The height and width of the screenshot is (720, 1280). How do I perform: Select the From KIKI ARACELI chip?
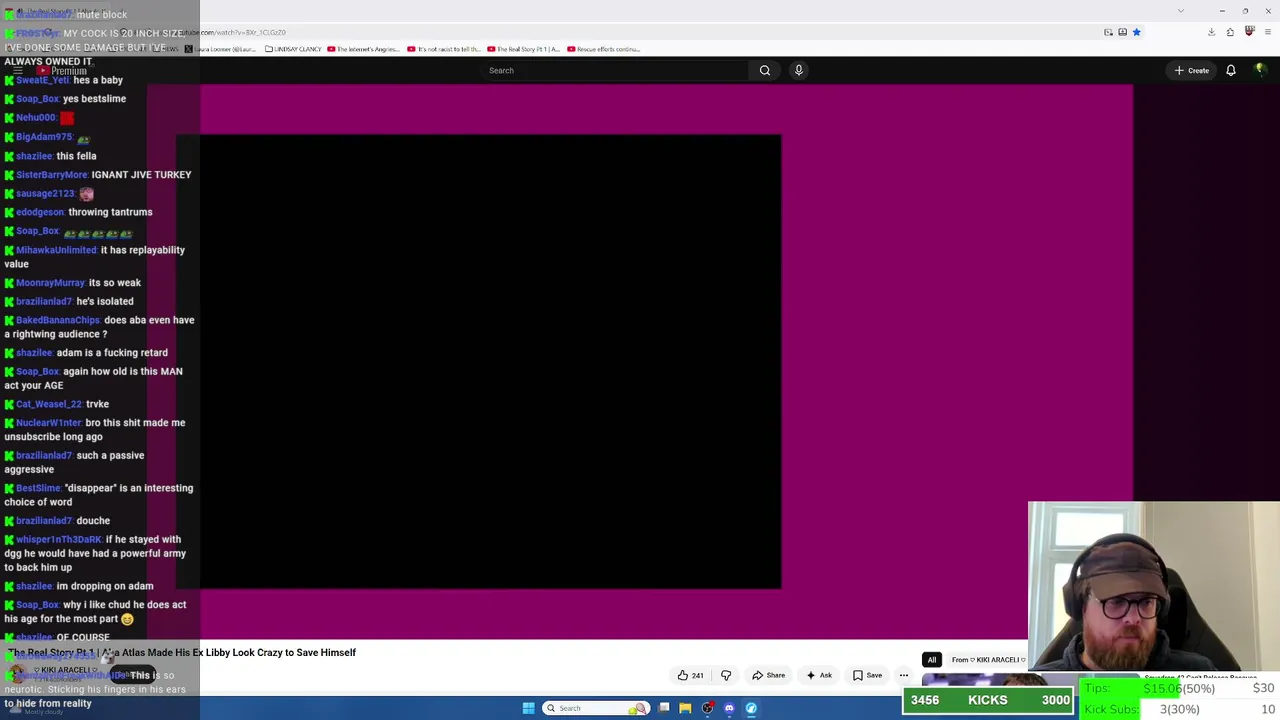click(987, 660)
